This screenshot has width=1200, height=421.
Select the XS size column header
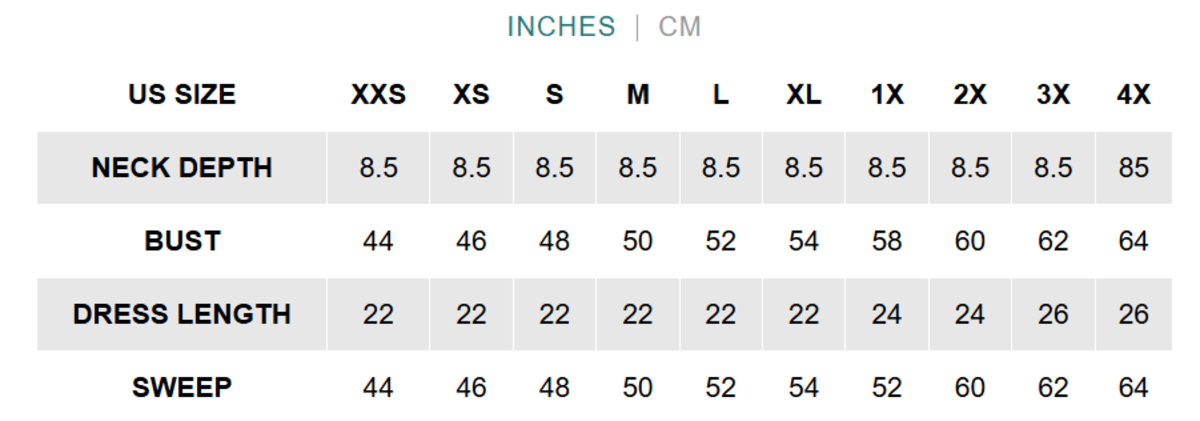click(x=471, y=95)
